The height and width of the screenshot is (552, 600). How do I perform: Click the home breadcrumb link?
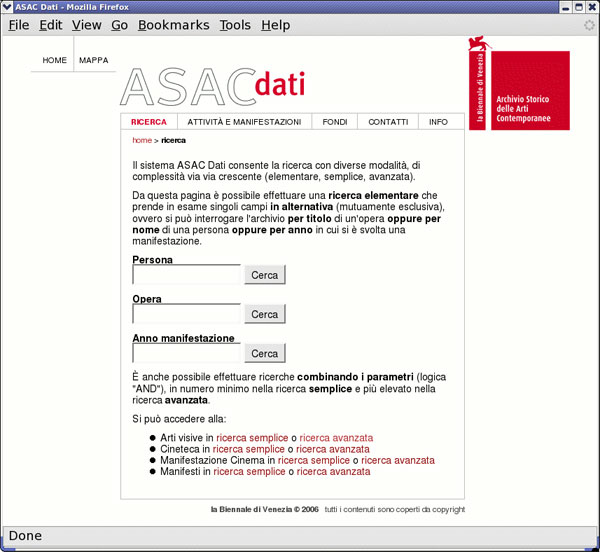click(142, 140)
